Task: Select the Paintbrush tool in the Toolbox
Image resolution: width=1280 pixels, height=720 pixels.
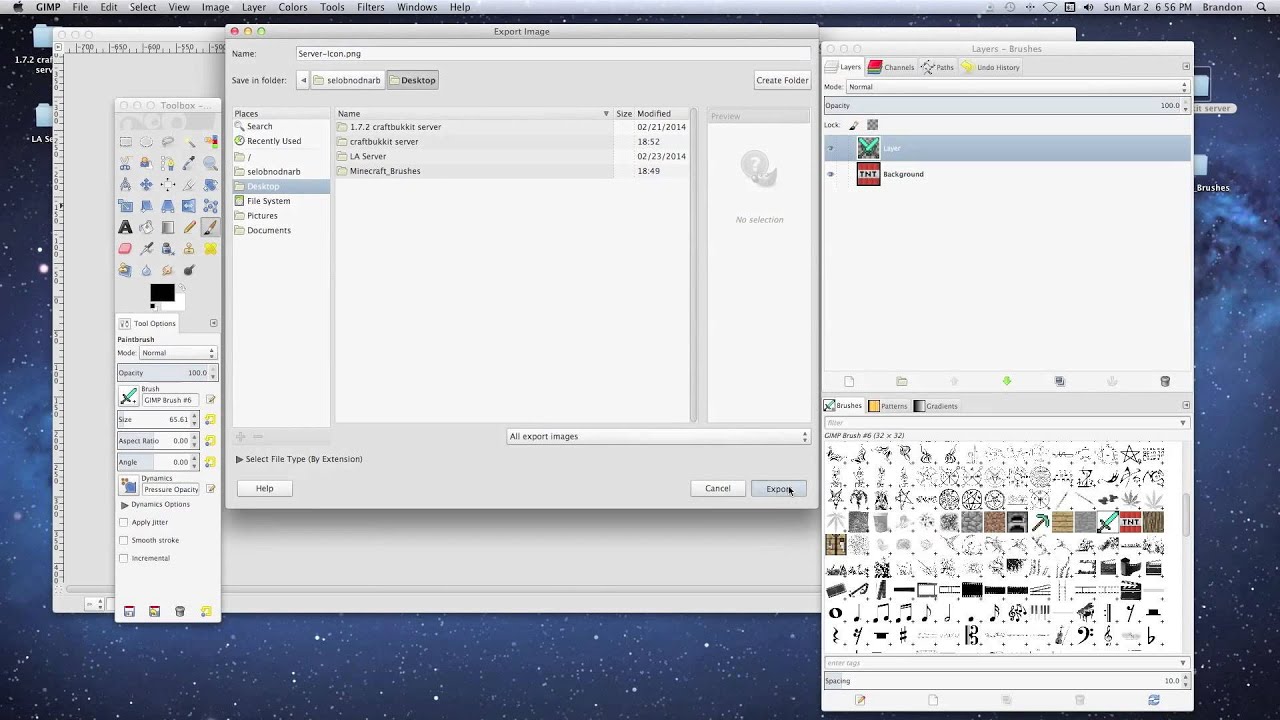Action: click(x=210, y=227)
